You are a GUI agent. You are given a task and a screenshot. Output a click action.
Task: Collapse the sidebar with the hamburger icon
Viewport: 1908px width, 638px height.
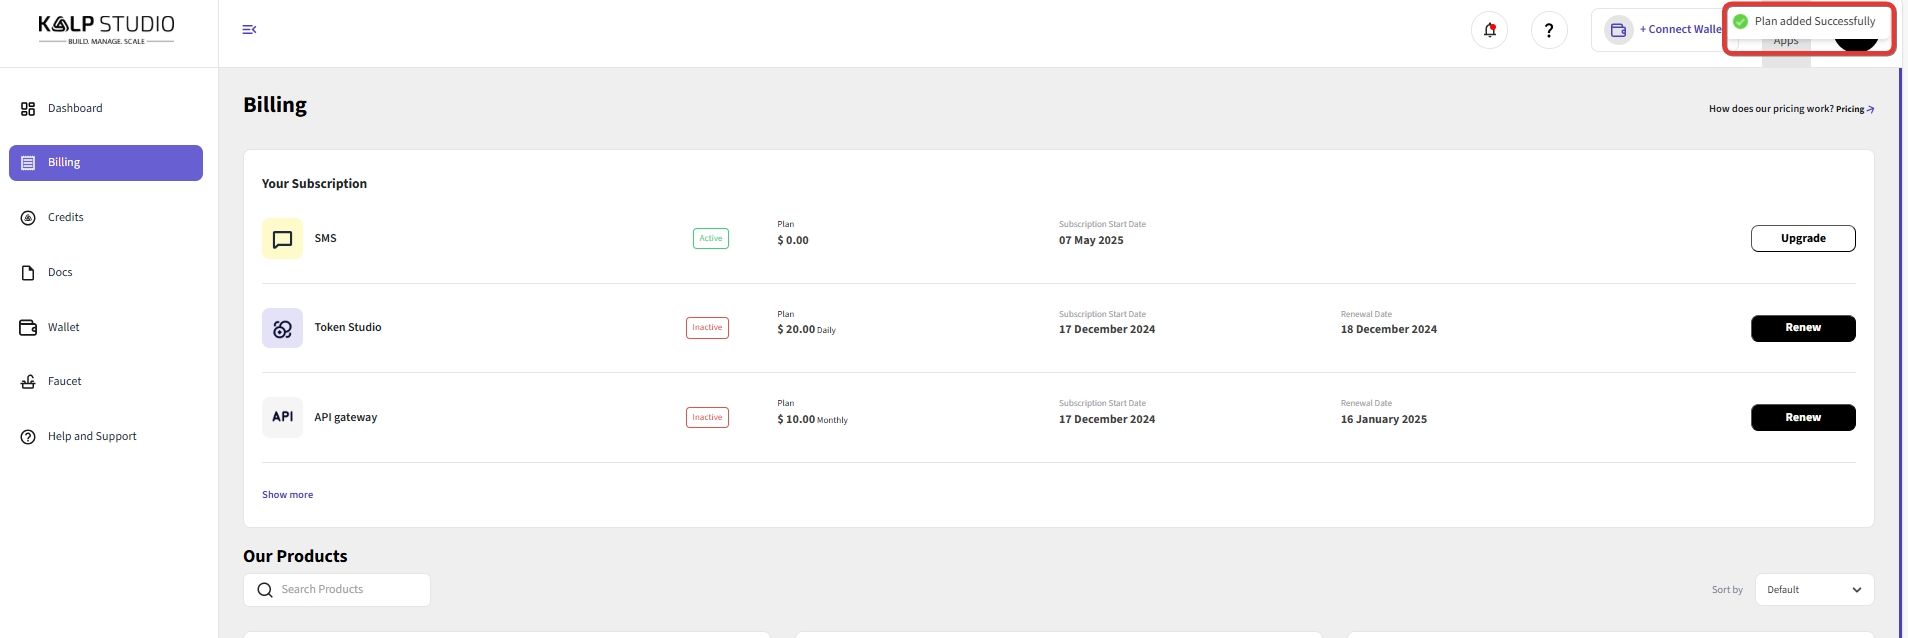coord(249,30)
